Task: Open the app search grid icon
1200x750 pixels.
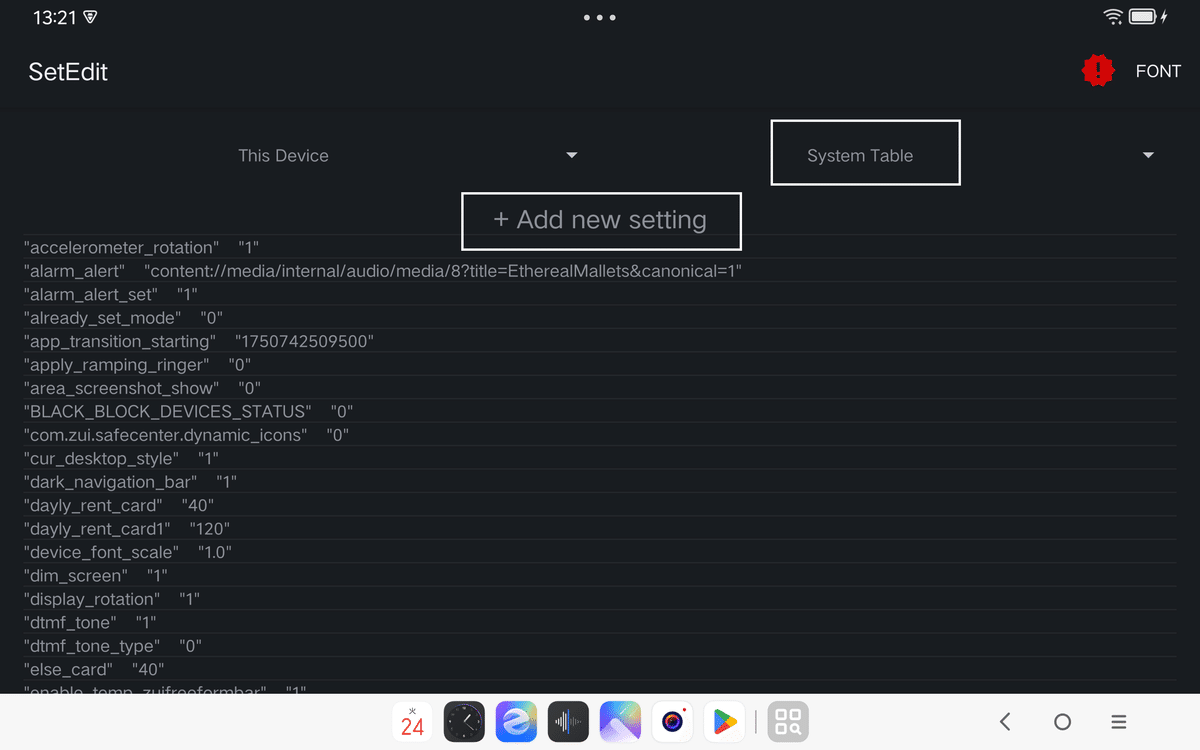Action: pyautogui.click(x=788, y=721)
